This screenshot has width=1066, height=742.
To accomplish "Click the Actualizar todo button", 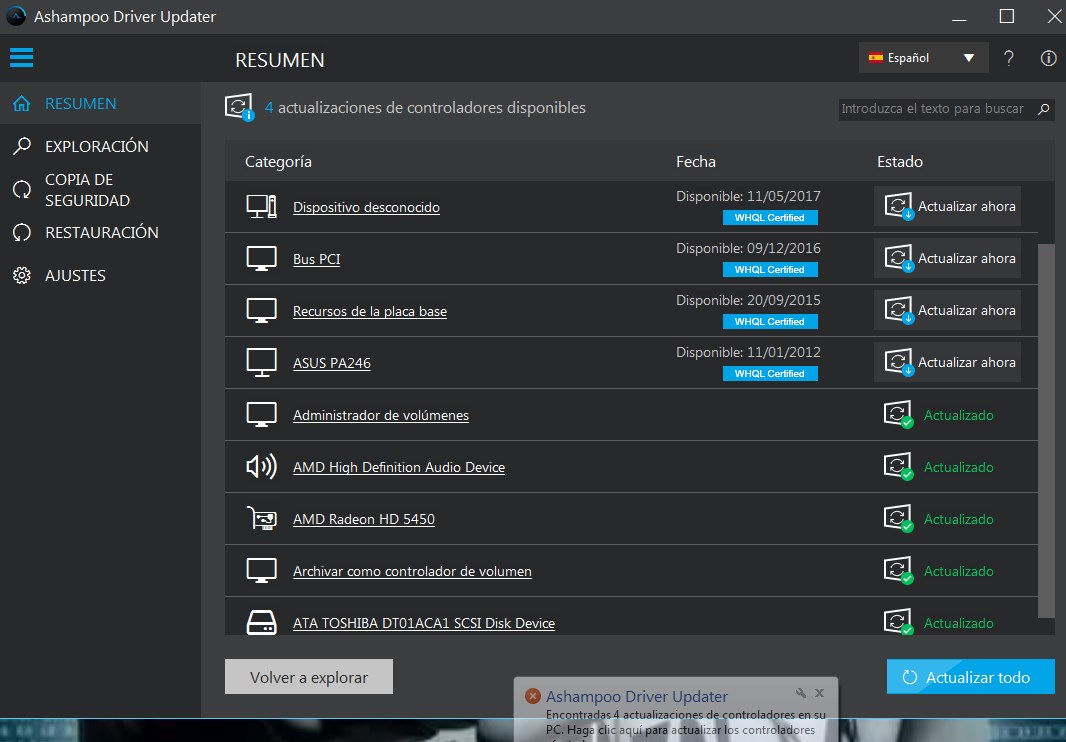I will [x=971, y=677].
